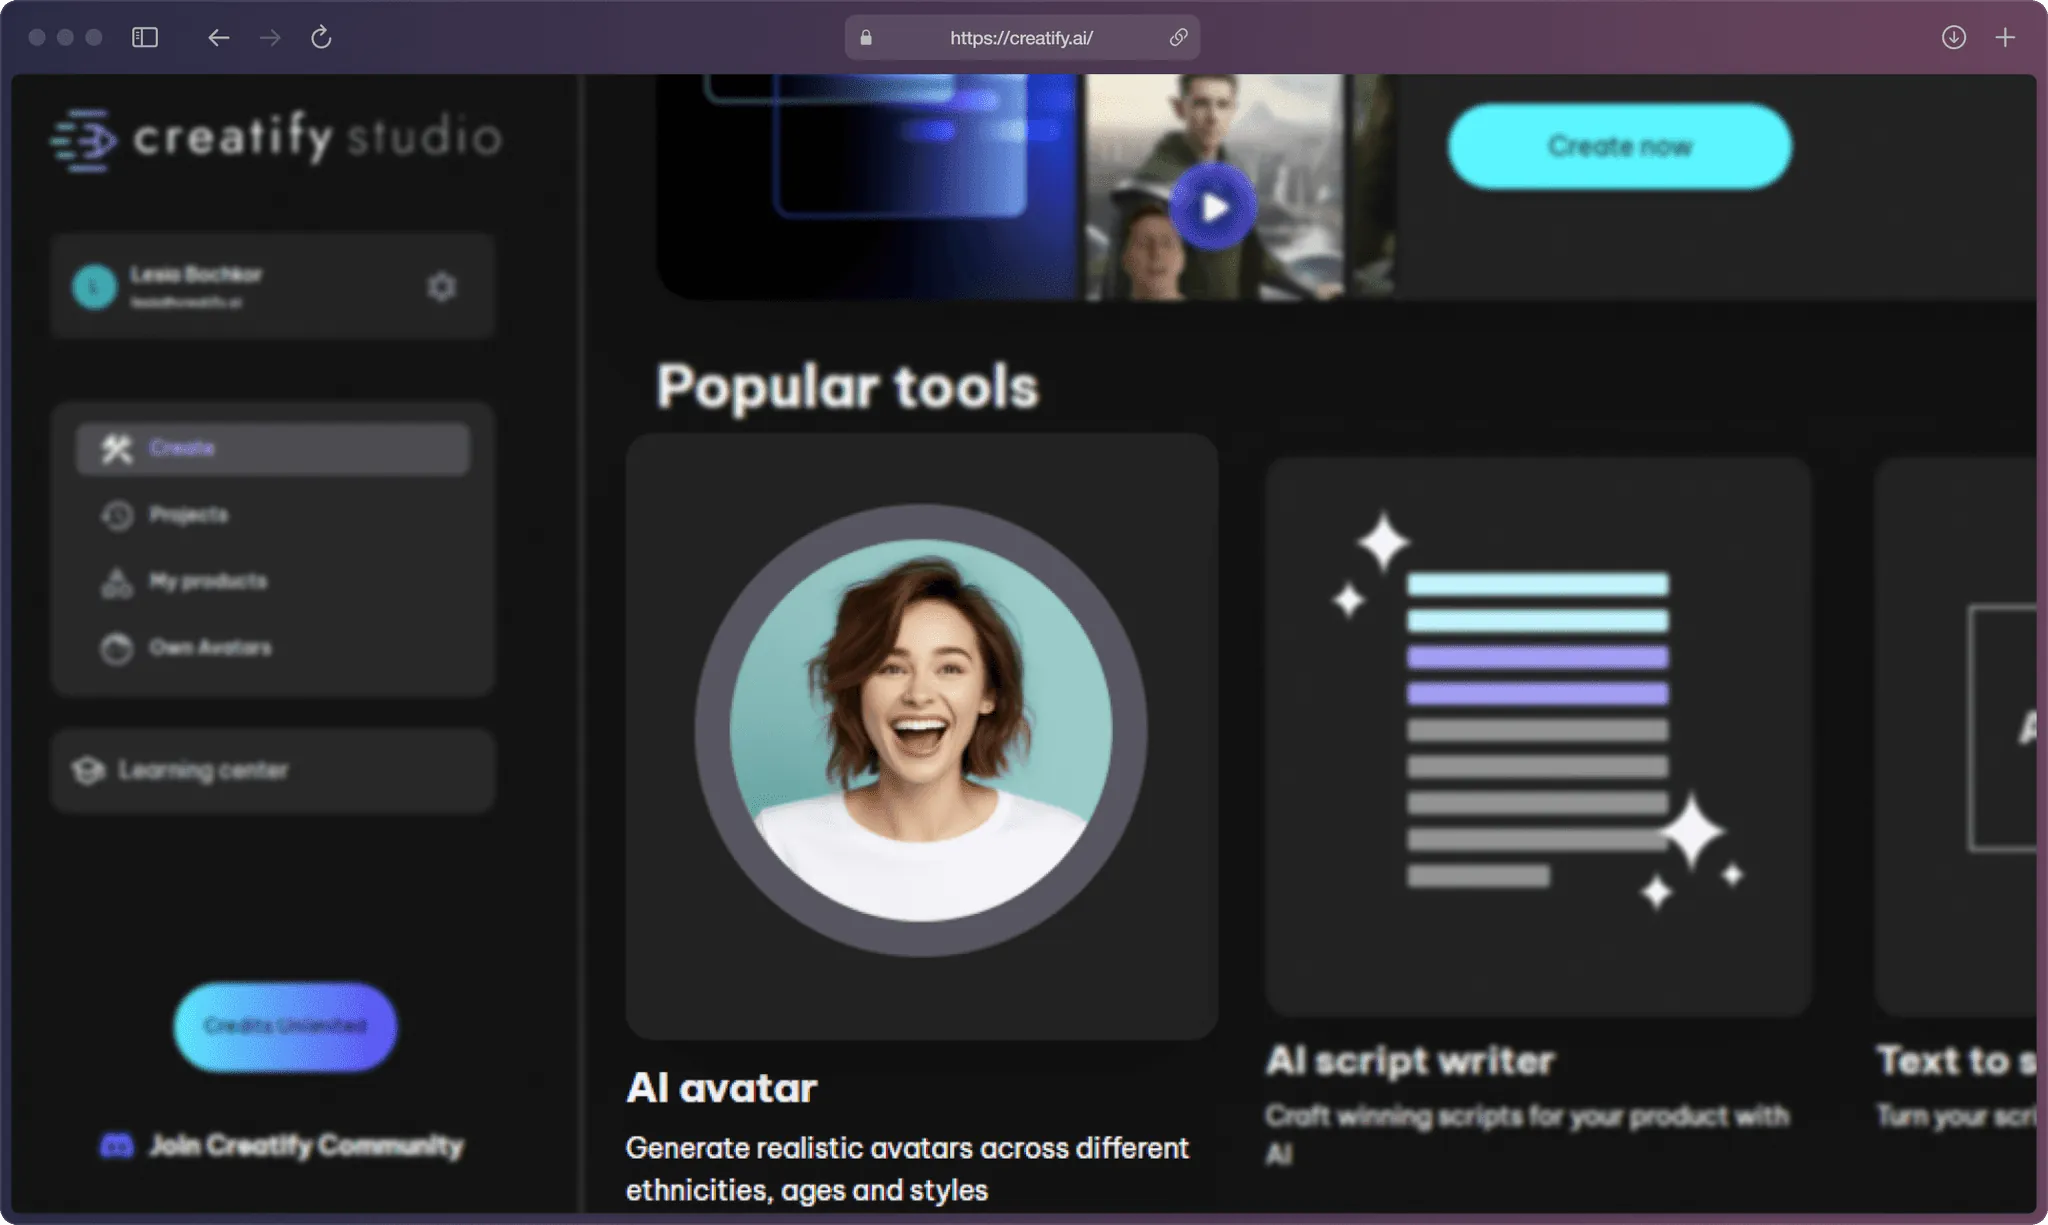This screenshot has height=1225, width=2048.
Task: Click the URL address bar field
Action: tap(1022, 38)
